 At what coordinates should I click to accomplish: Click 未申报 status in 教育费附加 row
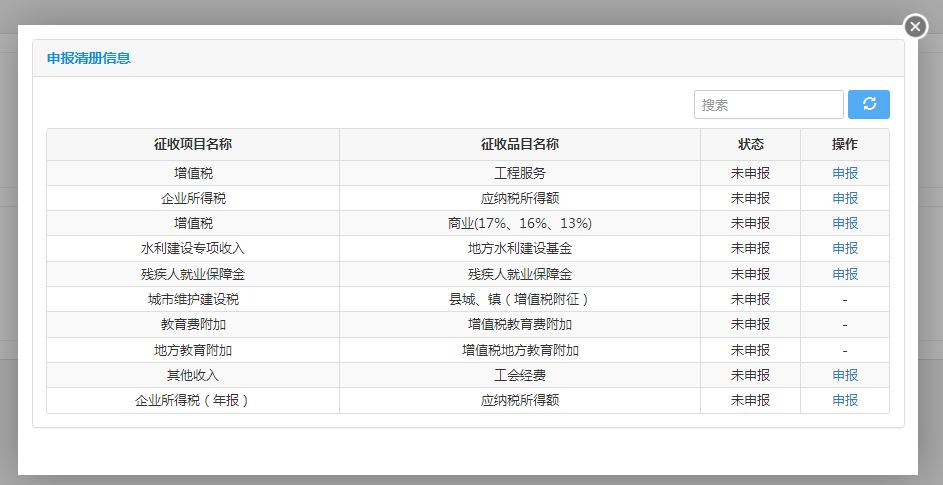pos(751,324)
